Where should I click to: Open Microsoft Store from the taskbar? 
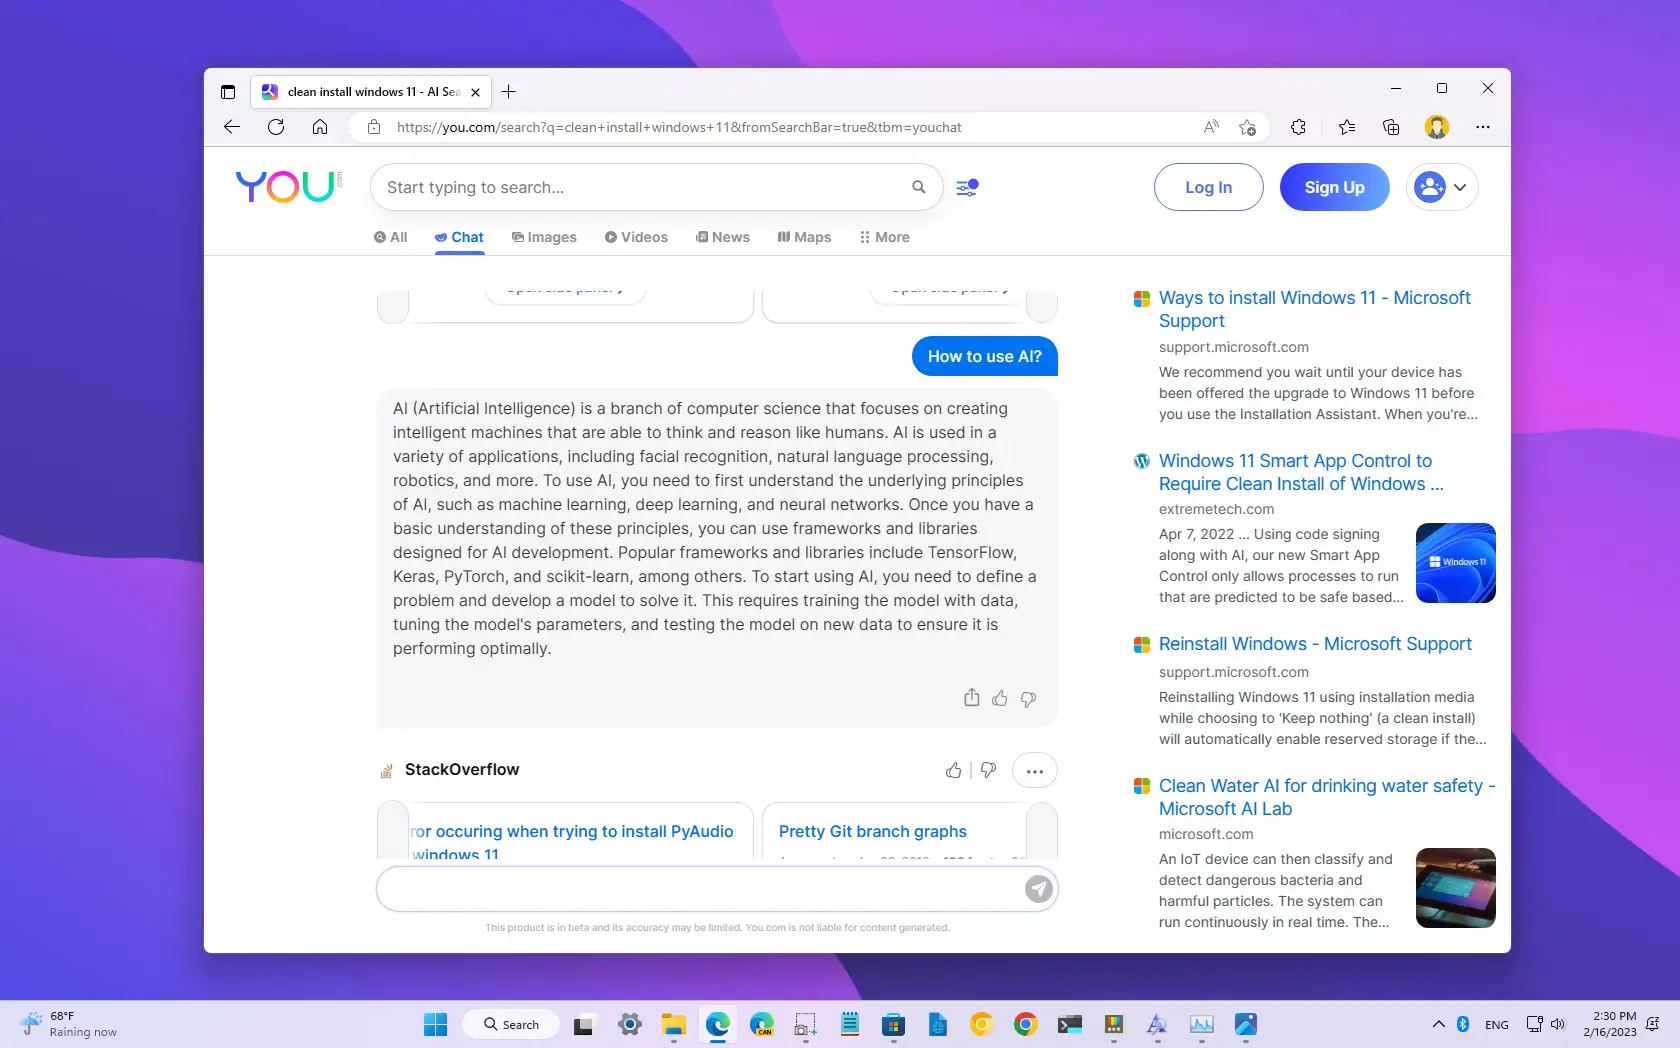893,1024
